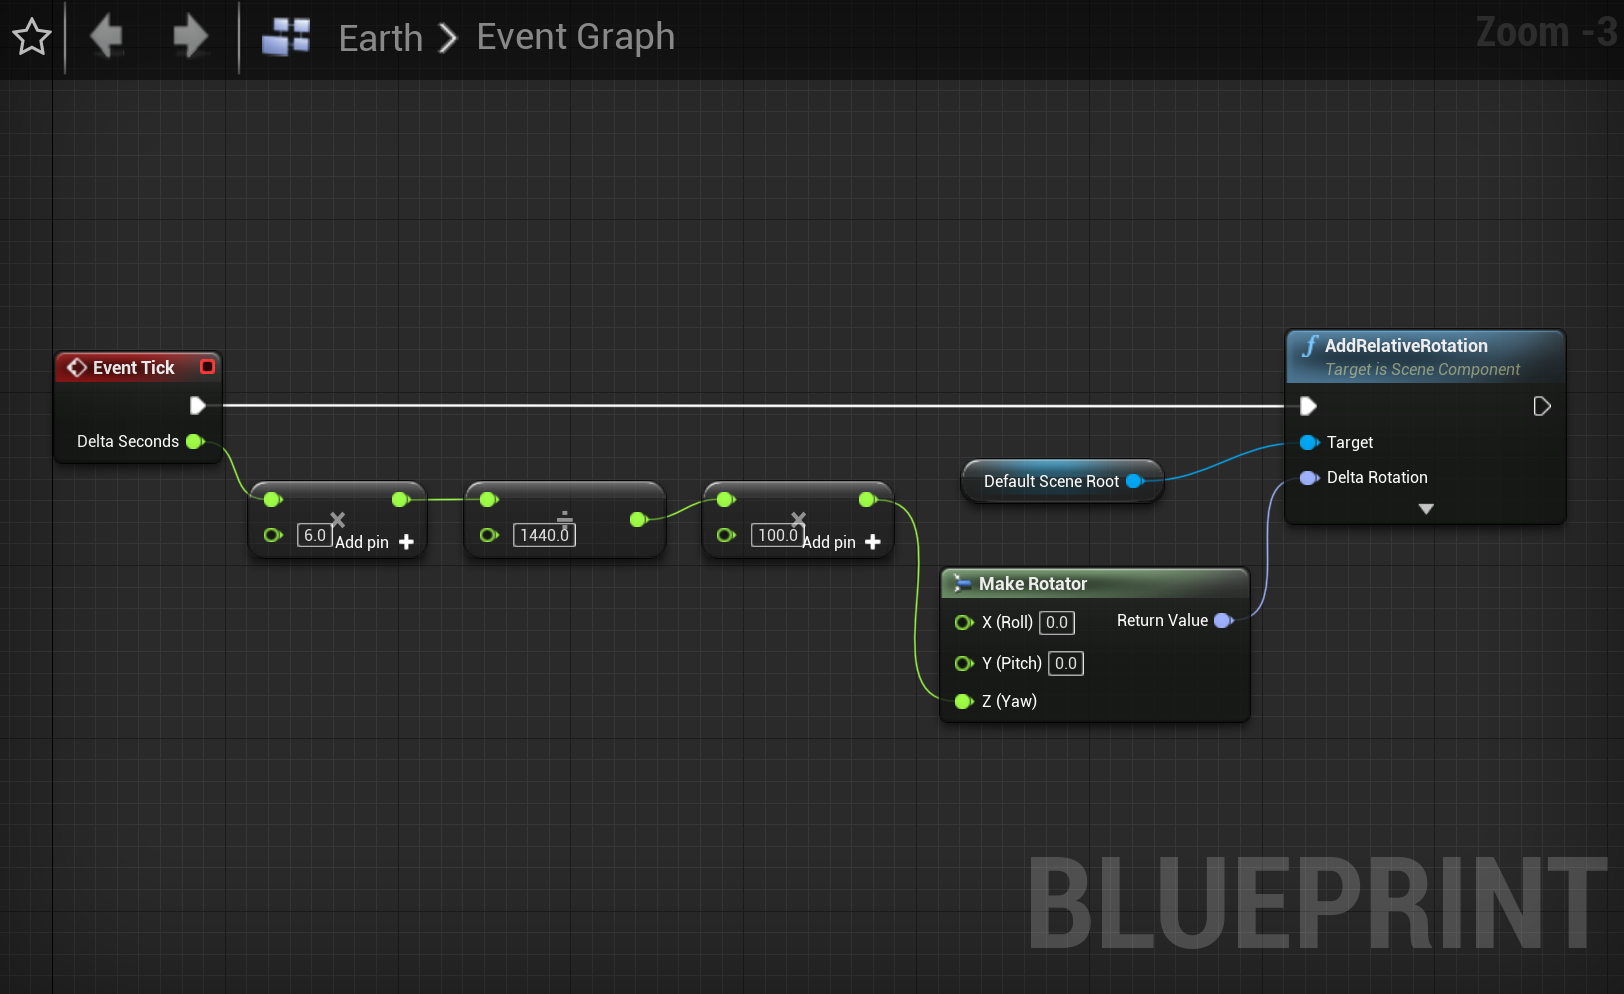Edit the X (Roll) 0.0 value
This screenshot has width=1624, height=994.
(x=1057, y=622)
